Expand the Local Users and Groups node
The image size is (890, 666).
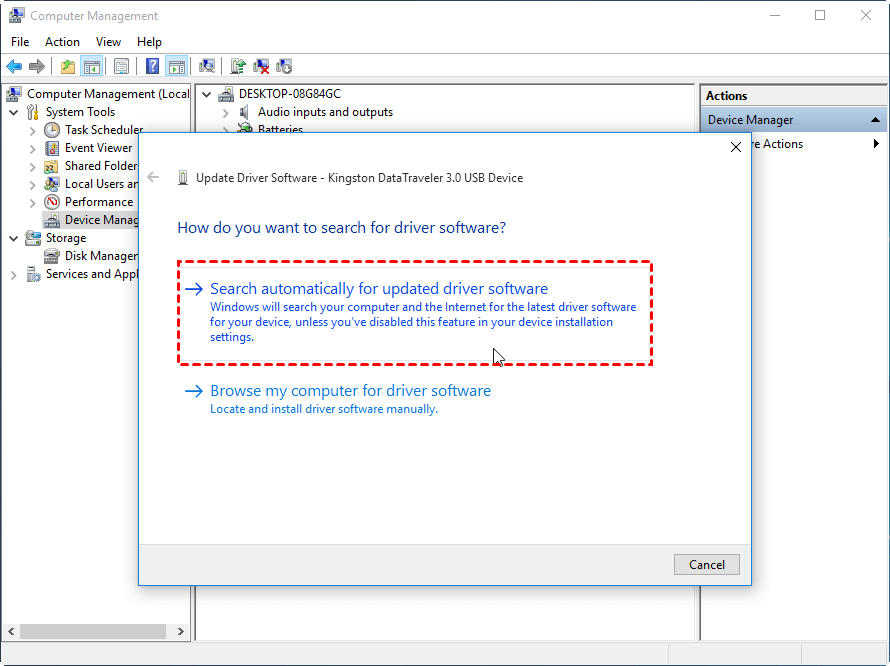pos(32,185)
